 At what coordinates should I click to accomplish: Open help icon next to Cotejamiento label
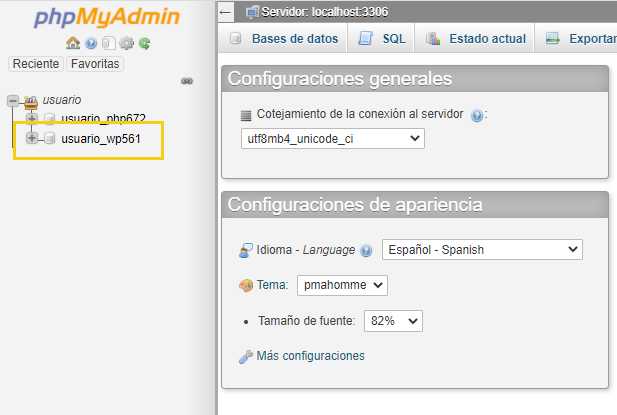pyautogui.click(x=477, y=116)
